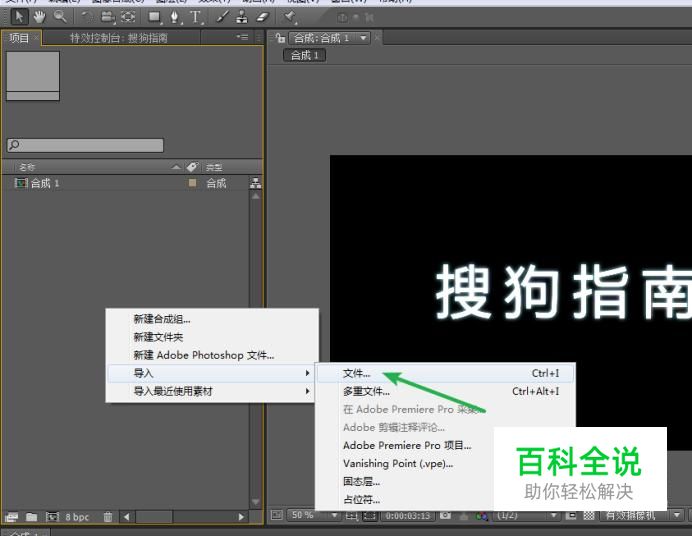This screenshot has width=692, height=536.
Task: Click the new composition icon at panel bottom
Action: 53,517
